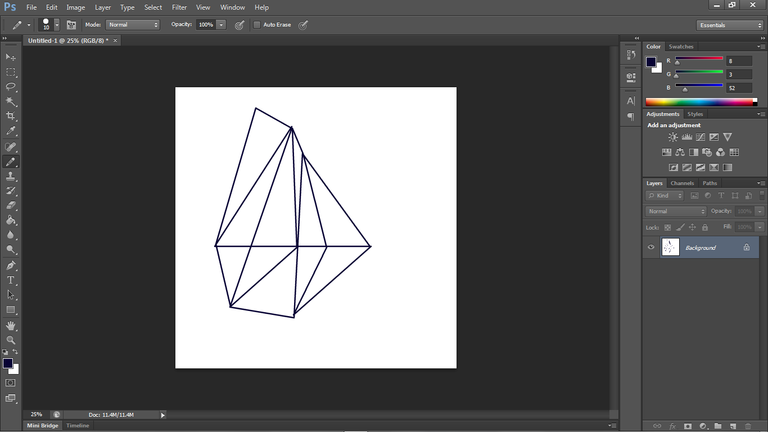
Task: Toggle tablet pressure for opacity
Action: [x=240, y=24]
